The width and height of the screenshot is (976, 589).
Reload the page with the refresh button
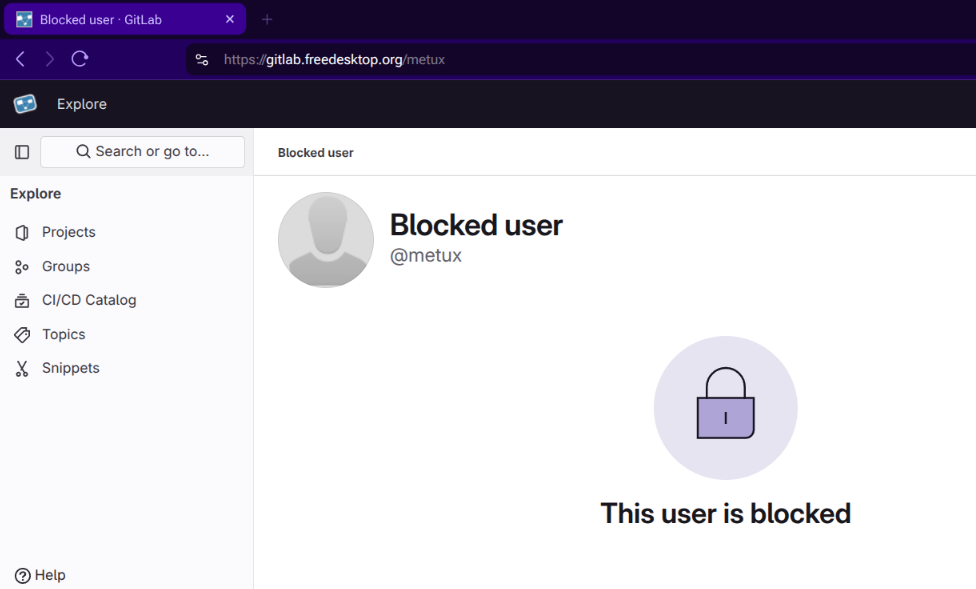79,59
